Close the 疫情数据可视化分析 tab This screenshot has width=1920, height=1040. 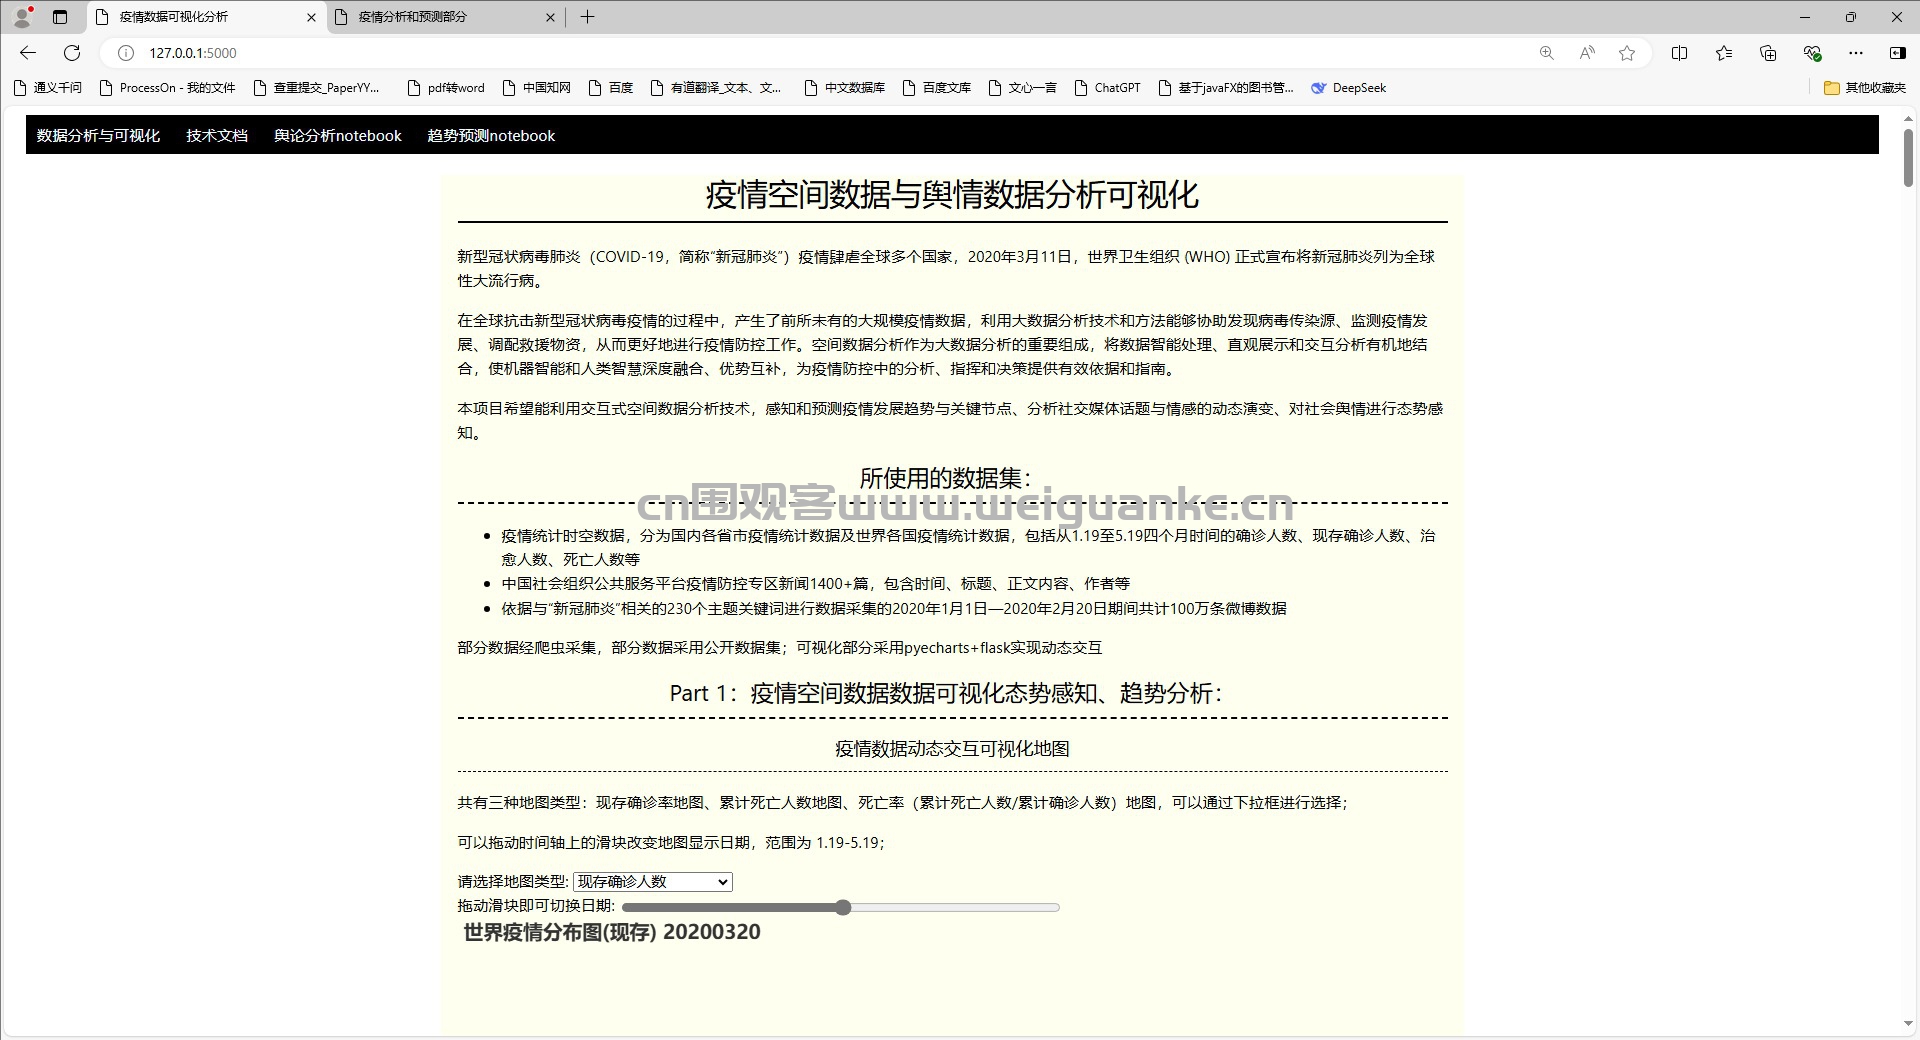point(311,17)
